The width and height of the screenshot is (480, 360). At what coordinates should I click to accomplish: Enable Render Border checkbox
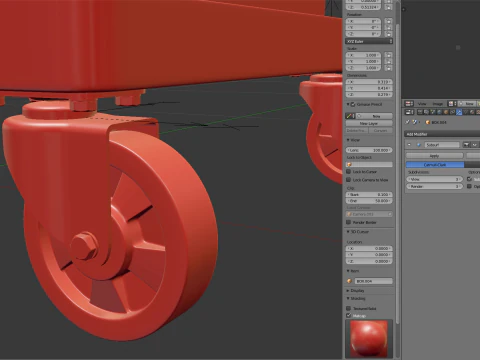(x=349, y=222)
